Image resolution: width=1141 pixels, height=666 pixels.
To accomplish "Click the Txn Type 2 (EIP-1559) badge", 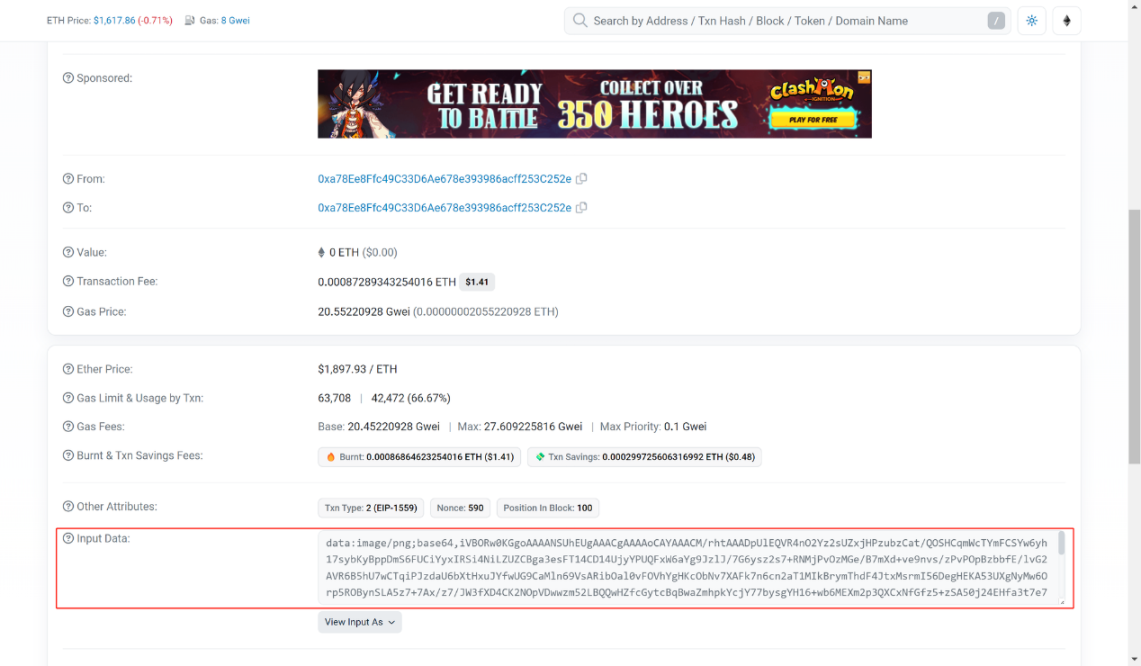I will (370, 508).
